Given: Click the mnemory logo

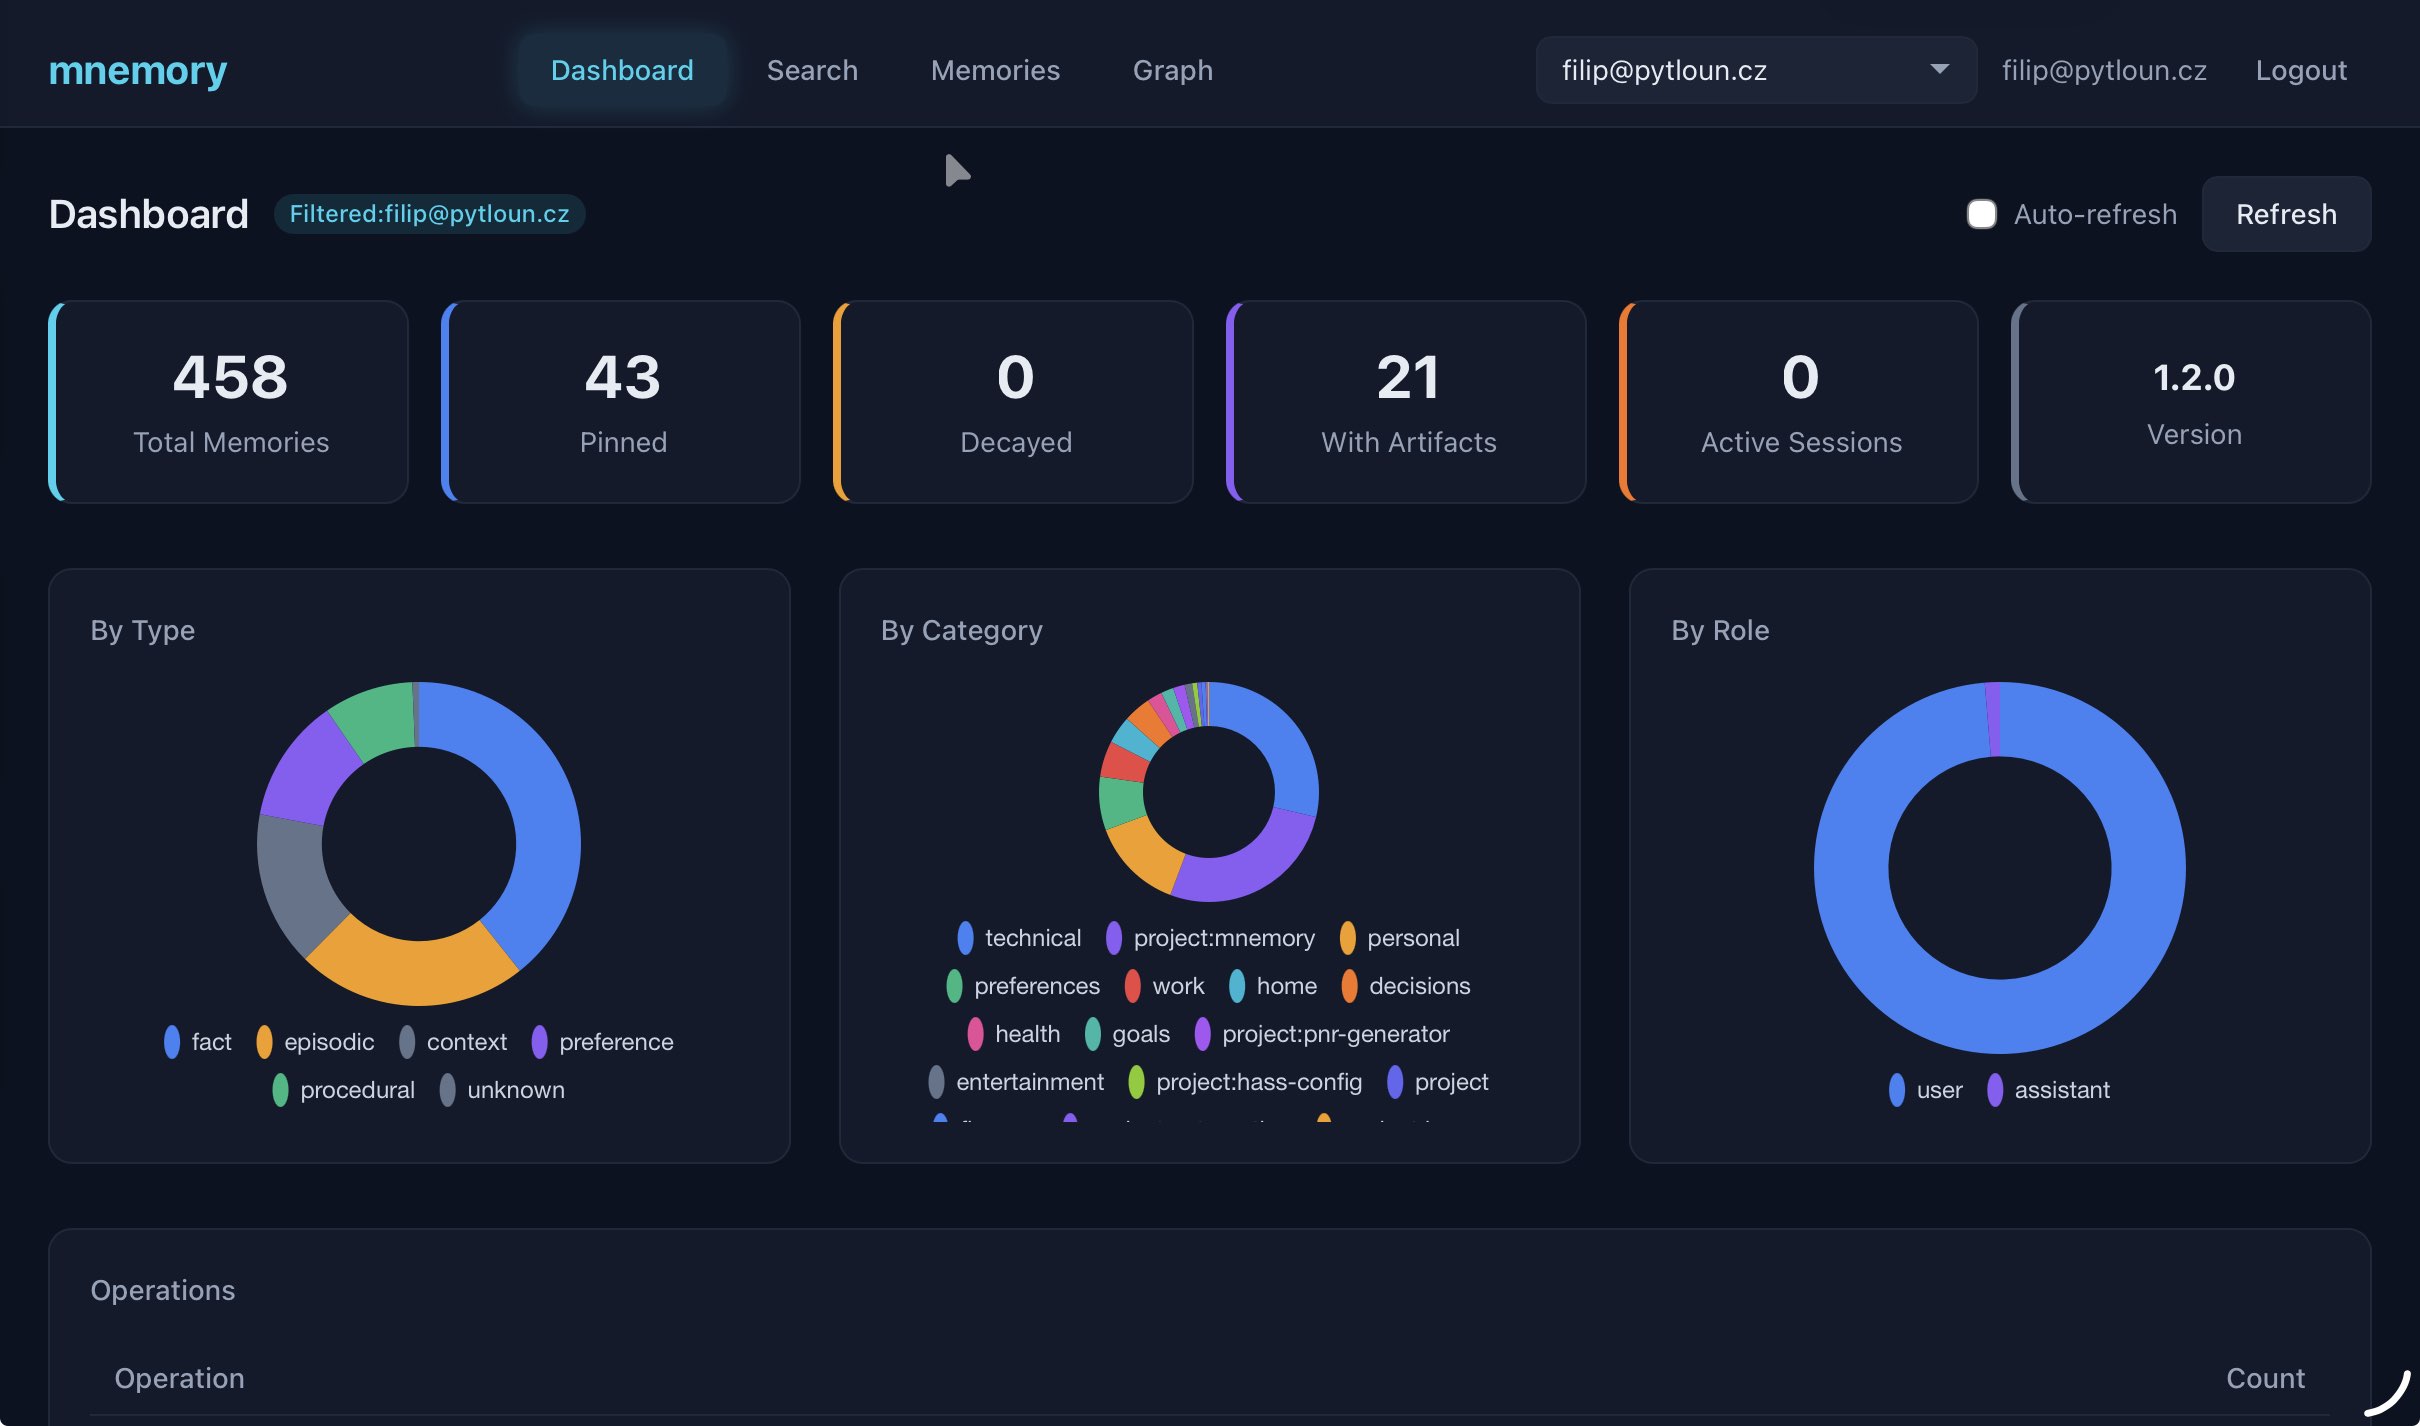Looking at the screenshot, I should [x=137, y=70].
